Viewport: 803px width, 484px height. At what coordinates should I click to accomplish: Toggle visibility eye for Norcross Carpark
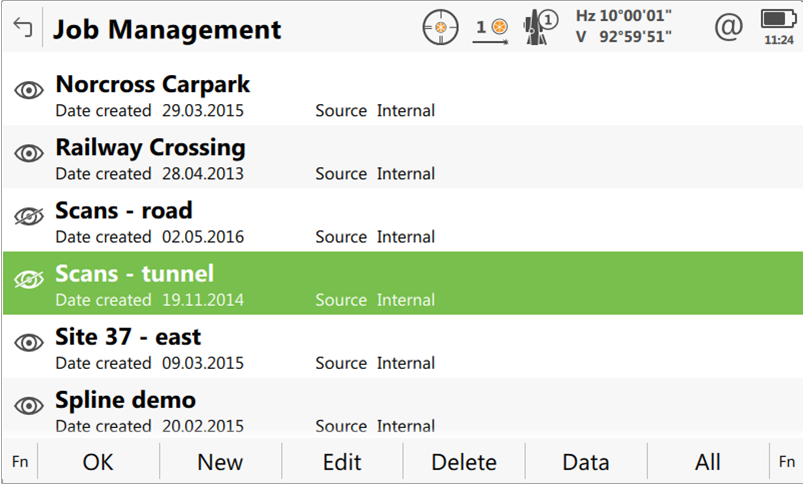[x=29, y=91]
